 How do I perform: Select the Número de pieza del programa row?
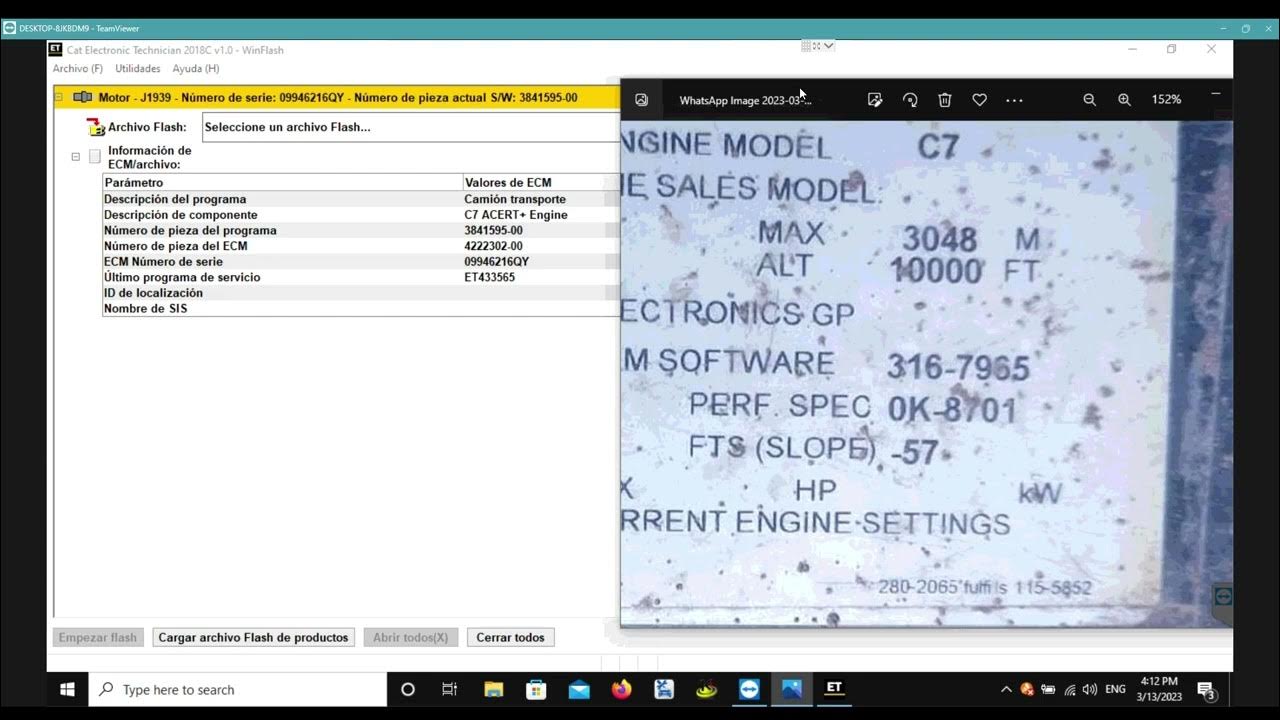click(361, 230)
